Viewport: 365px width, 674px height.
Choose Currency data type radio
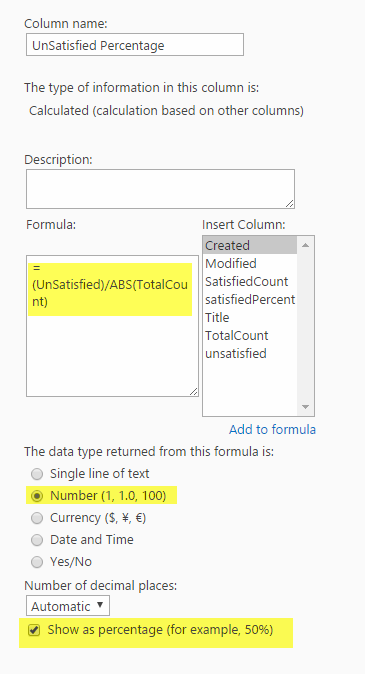click(x=37, y=518)
